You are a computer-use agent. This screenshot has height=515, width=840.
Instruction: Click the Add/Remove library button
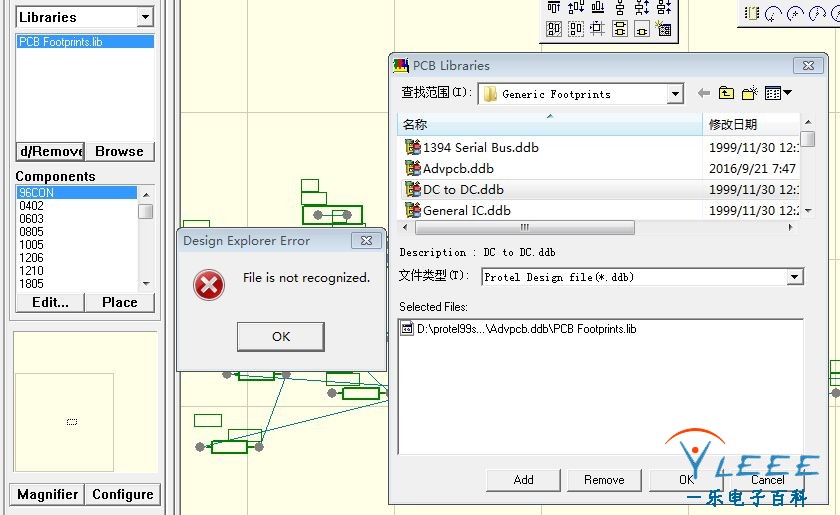coord(50,152)
